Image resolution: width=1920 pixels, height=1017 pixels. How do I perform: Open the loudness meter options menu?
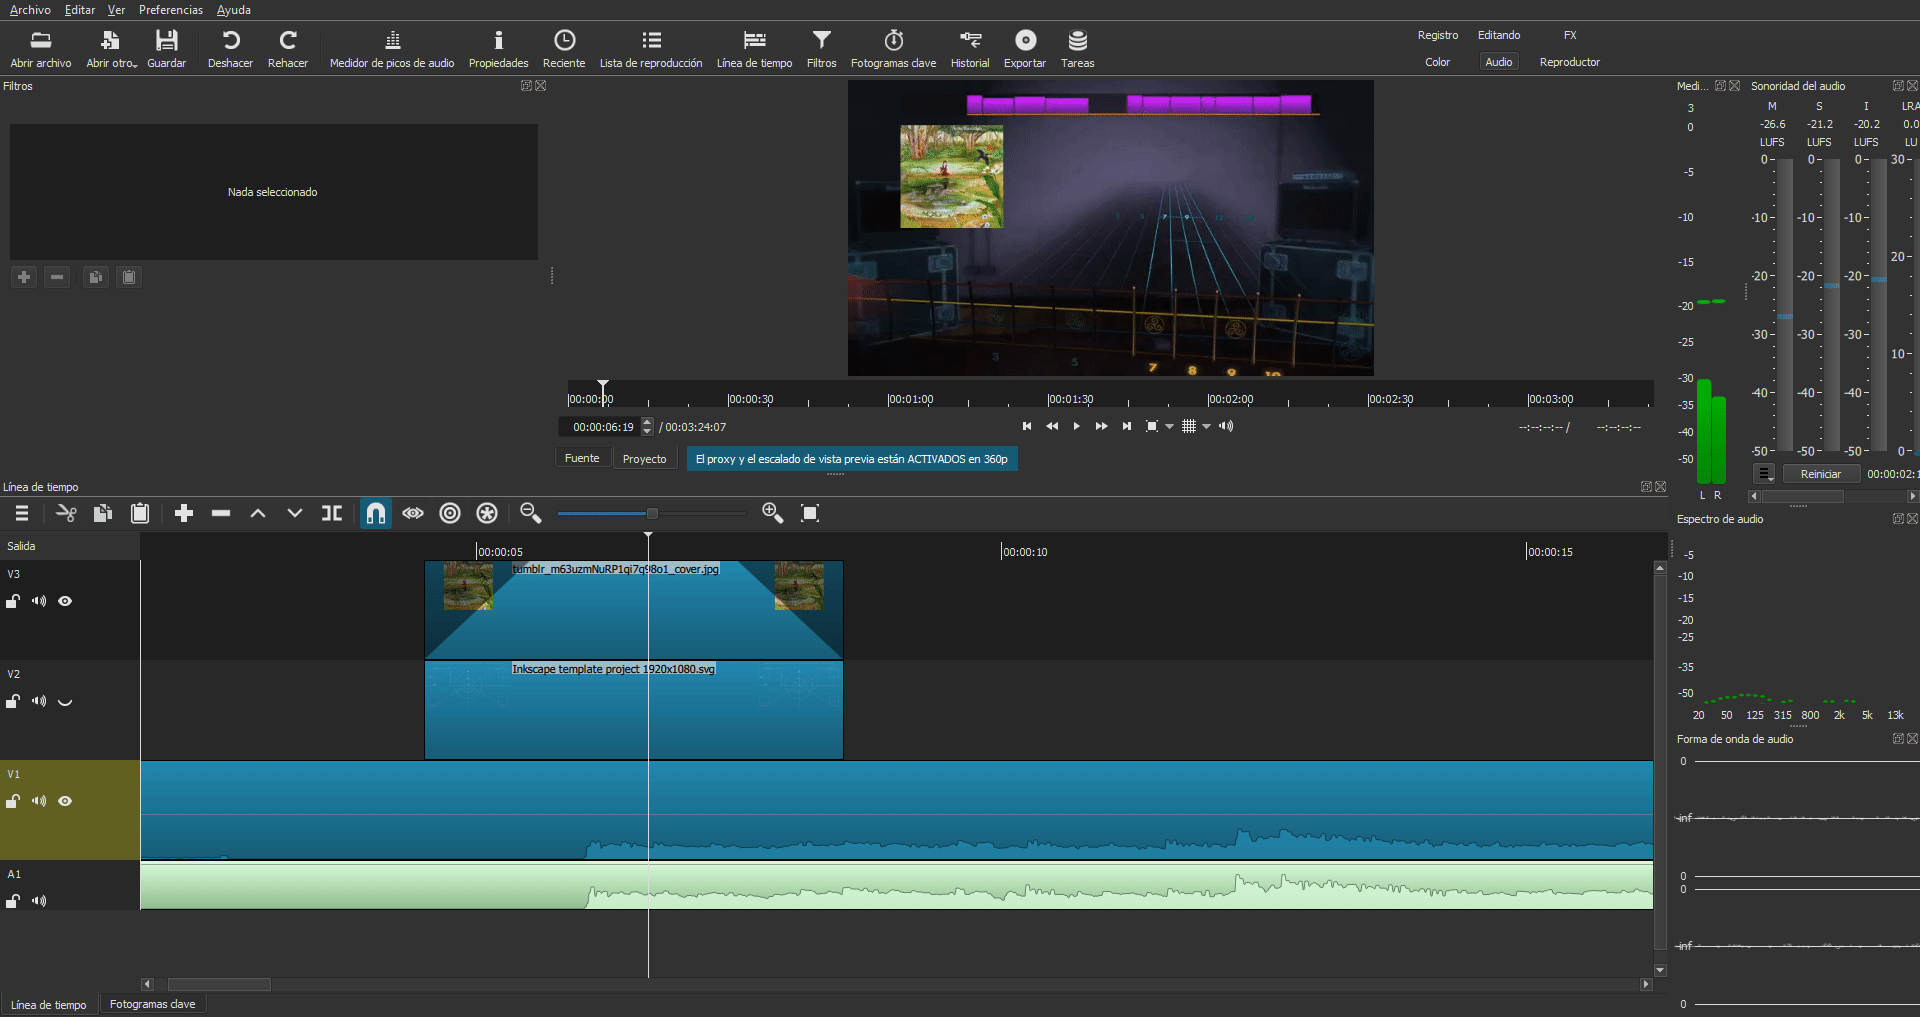pos(1764,474)
